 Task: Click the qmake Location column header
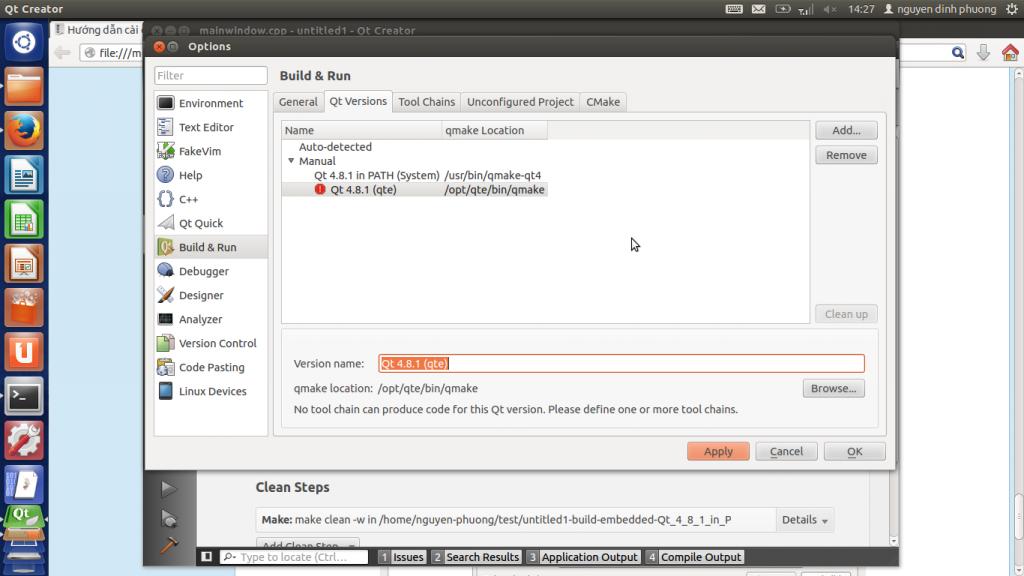point(494,130)
